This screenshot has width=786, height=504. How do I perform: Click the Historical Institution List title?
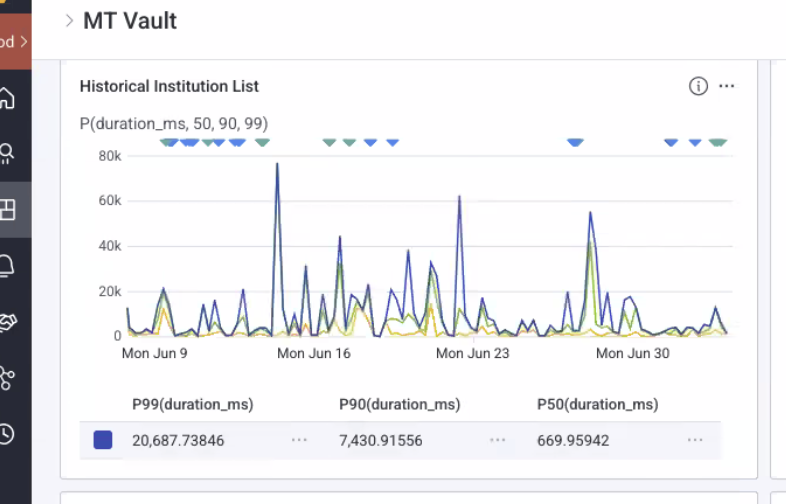point(169,86)
